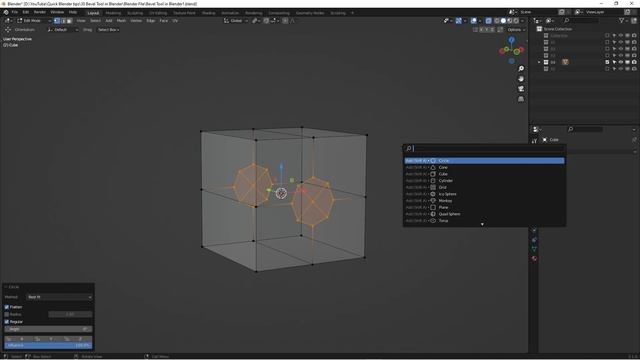Screen dimensions: 640x360
Task: Choose Cone in the add menu list
Action: click(484, 167)
